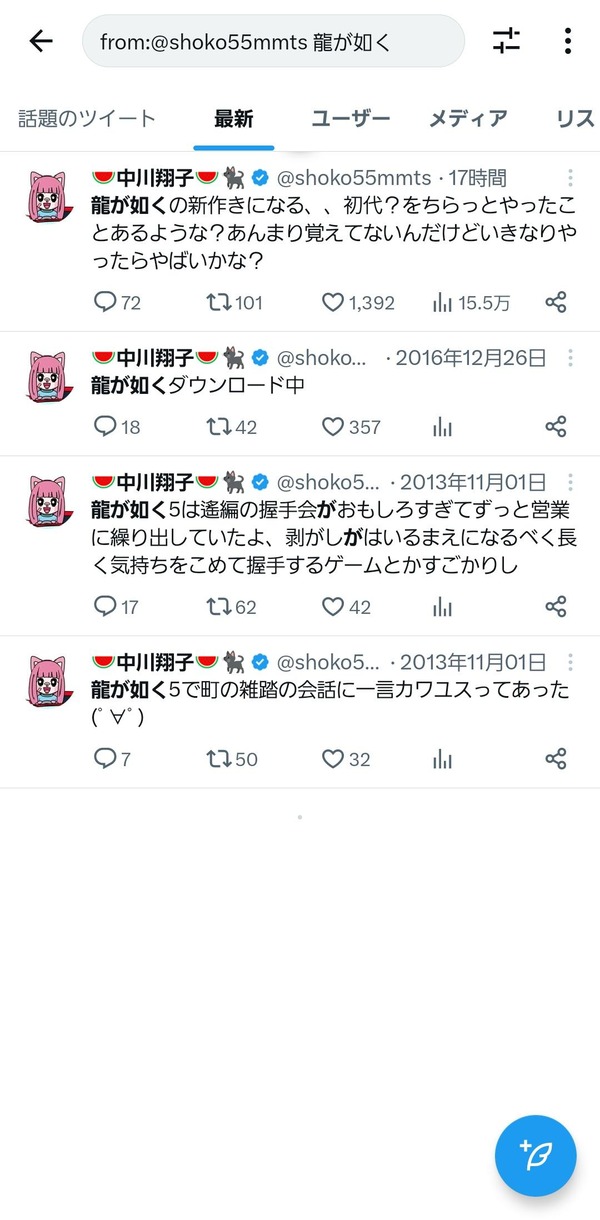Open @shoko55mmts handle on the first tweet
The height and width of the screenshot is (1220, 600).
click(355, 179)
